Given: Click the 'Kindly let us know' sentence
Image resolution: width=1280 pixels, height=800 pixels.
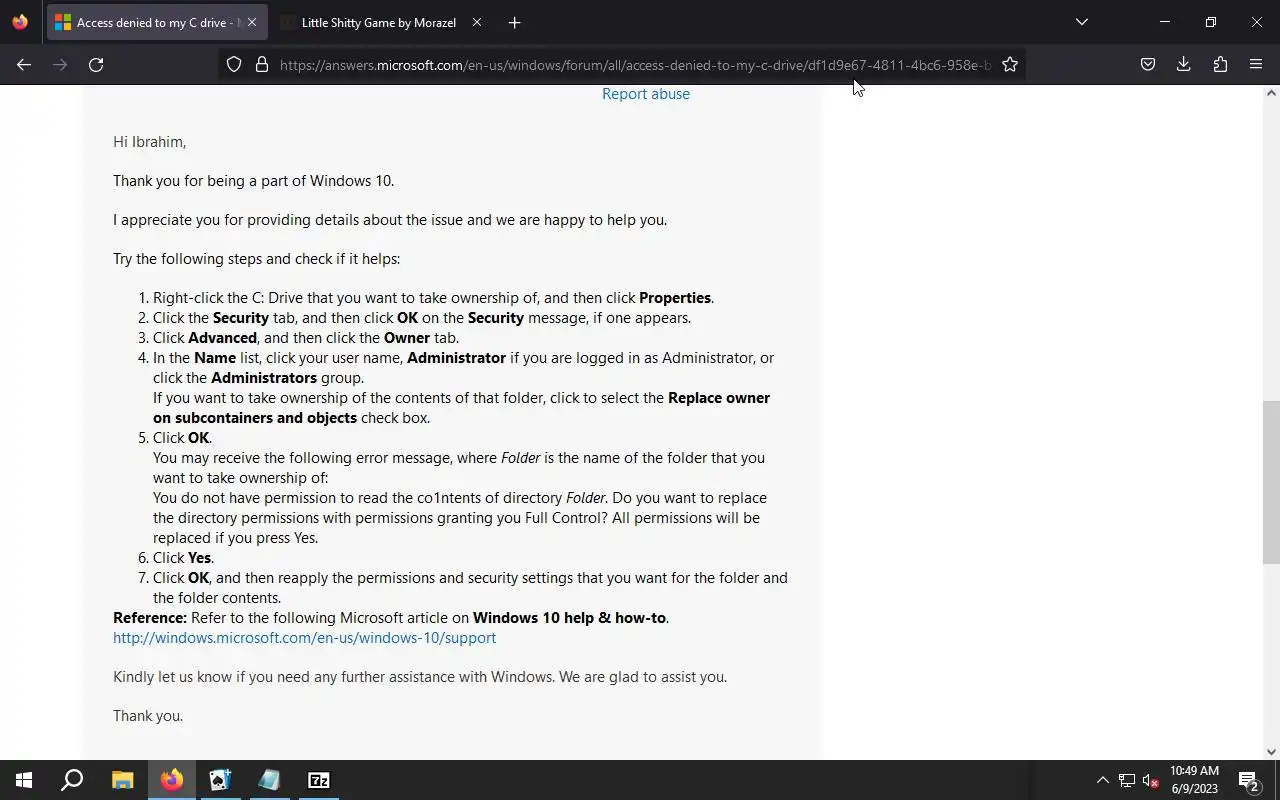Looking at the screenshot, I should pyautogui.click(x=420, y=677).
